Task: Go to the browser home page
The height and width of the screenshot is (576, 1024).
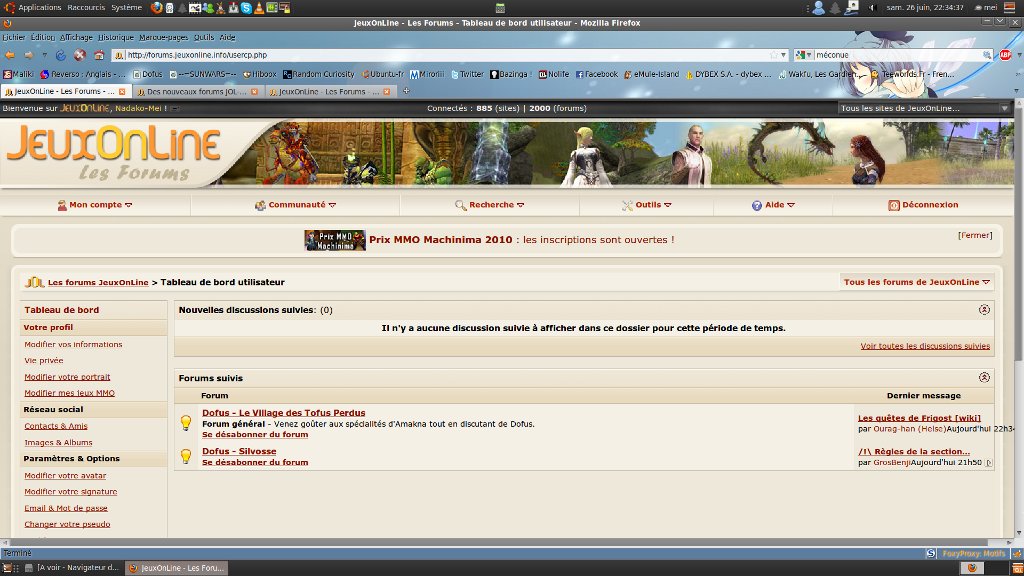Action: click(x=99, y=55)
